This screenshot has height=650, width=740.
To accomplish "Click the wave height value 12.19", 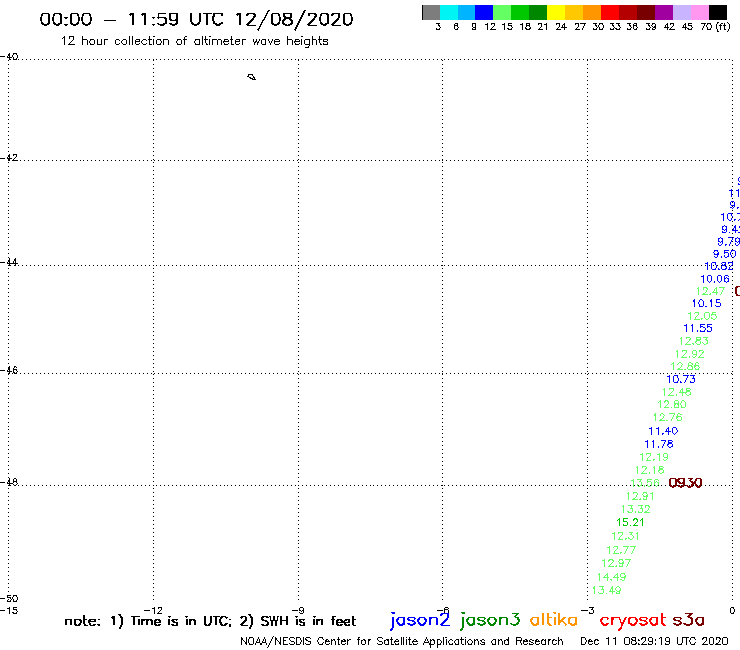I will pyautogui.click(x=654, y=457).
